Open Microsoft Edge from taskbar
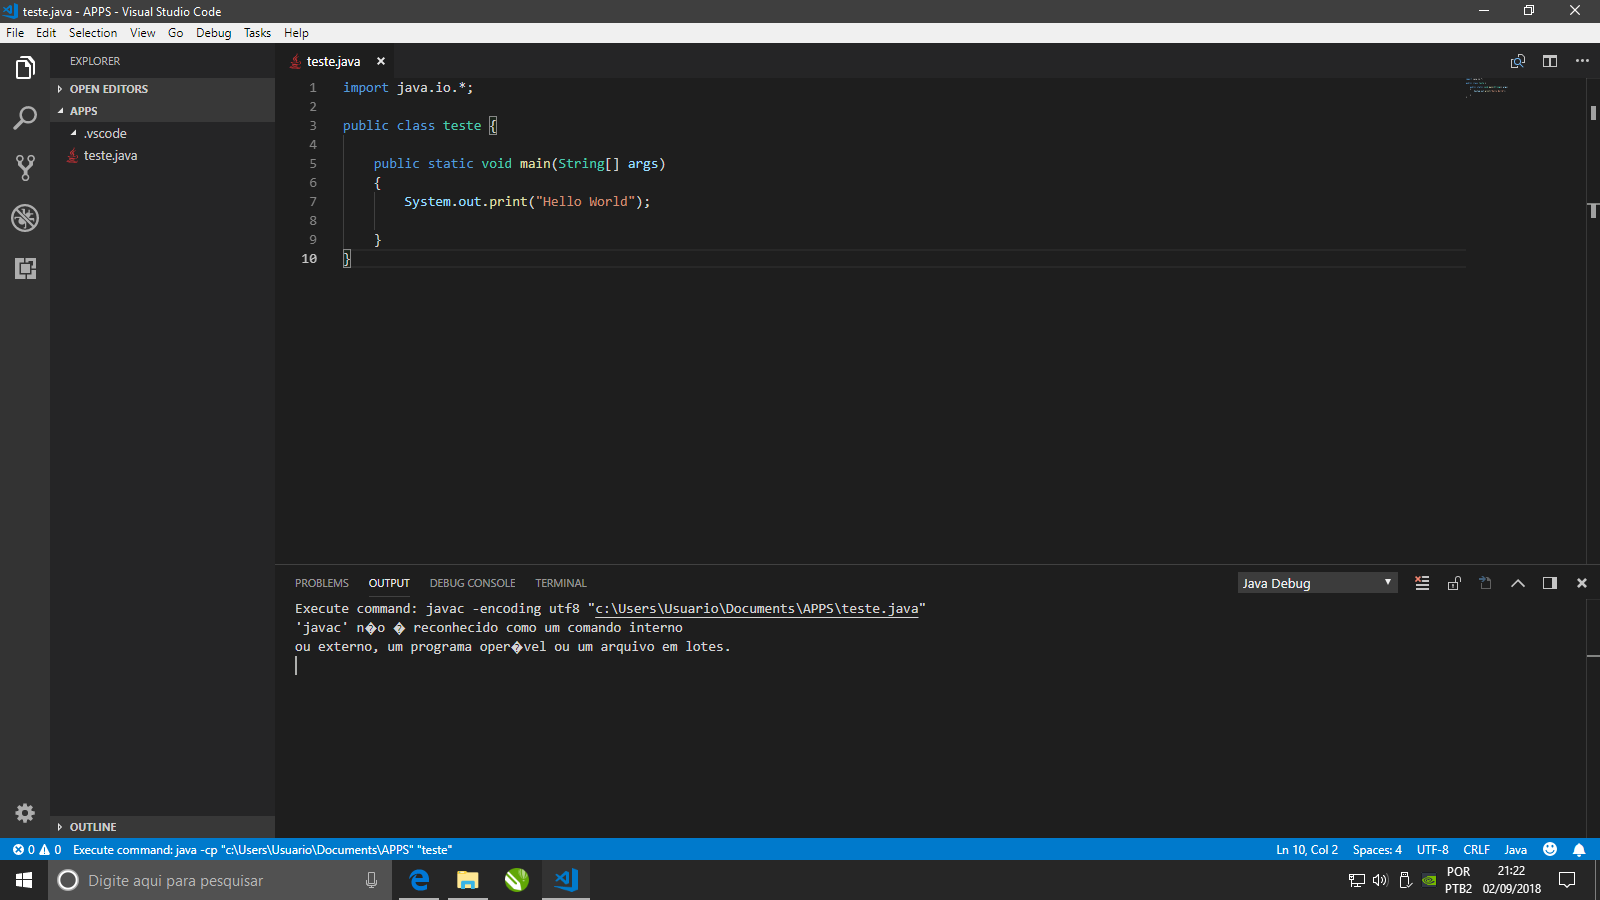Screen dimensions: 1600x900 419,880
